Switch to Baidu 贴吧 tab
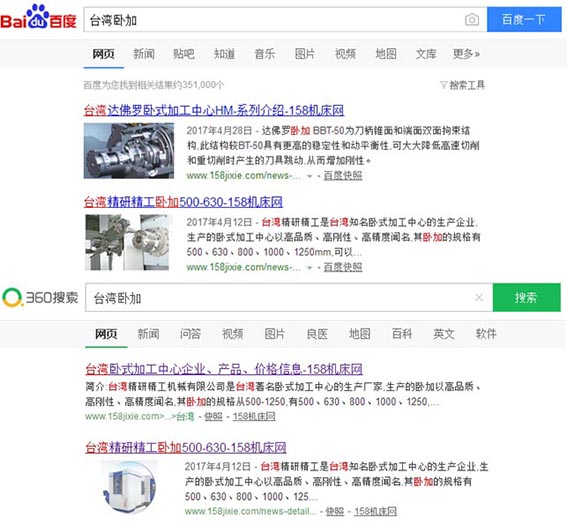 click(x=184, y=54)
